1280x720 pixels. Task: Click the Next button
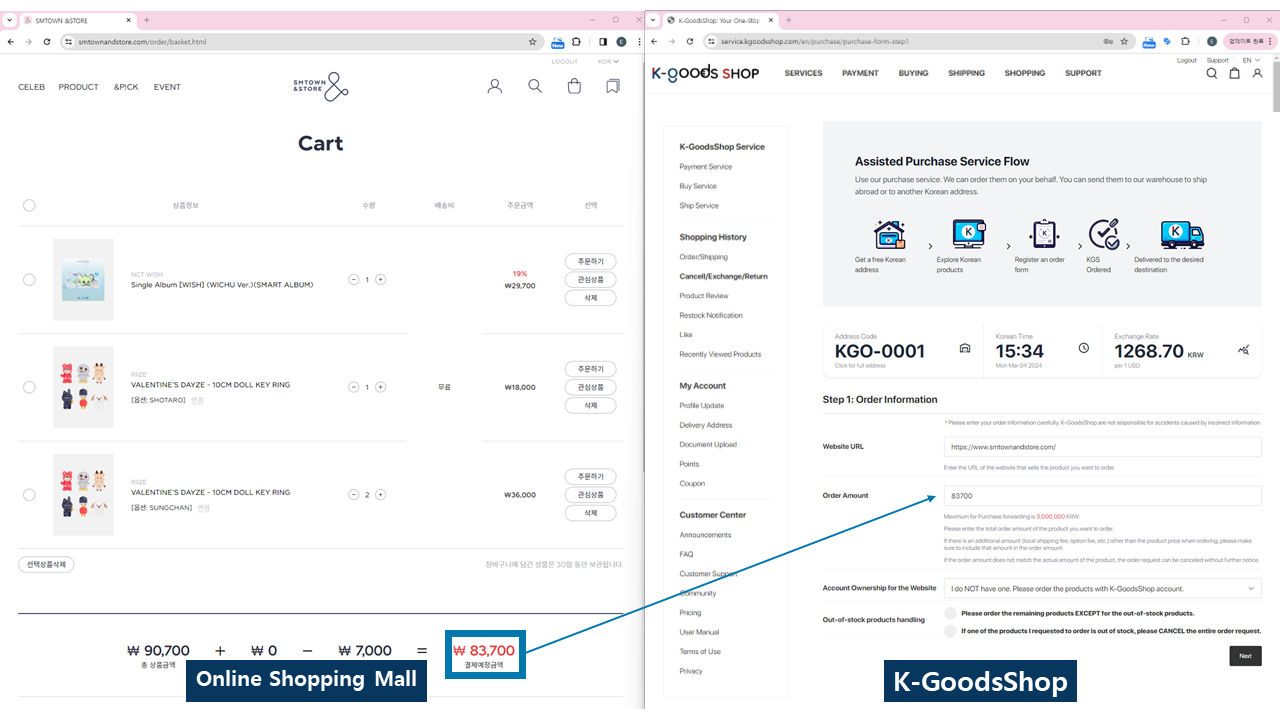tap(1245, 656)
